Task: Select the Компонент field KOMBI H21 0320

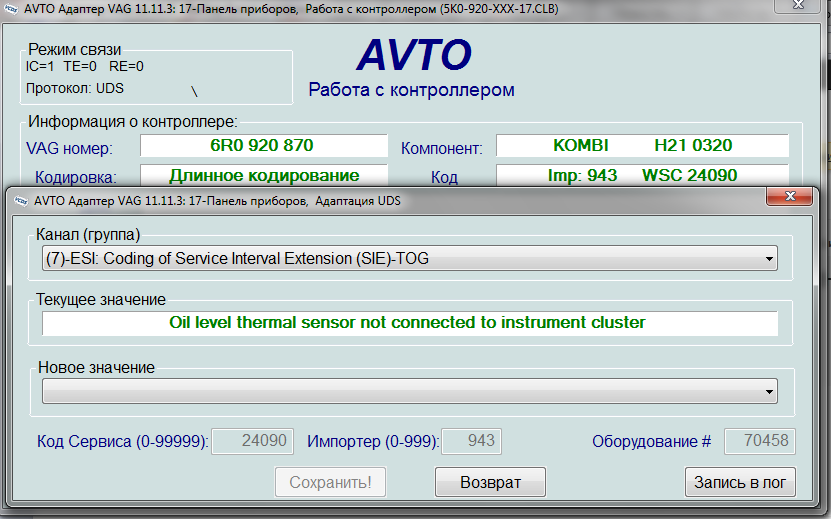Action: 642,146
